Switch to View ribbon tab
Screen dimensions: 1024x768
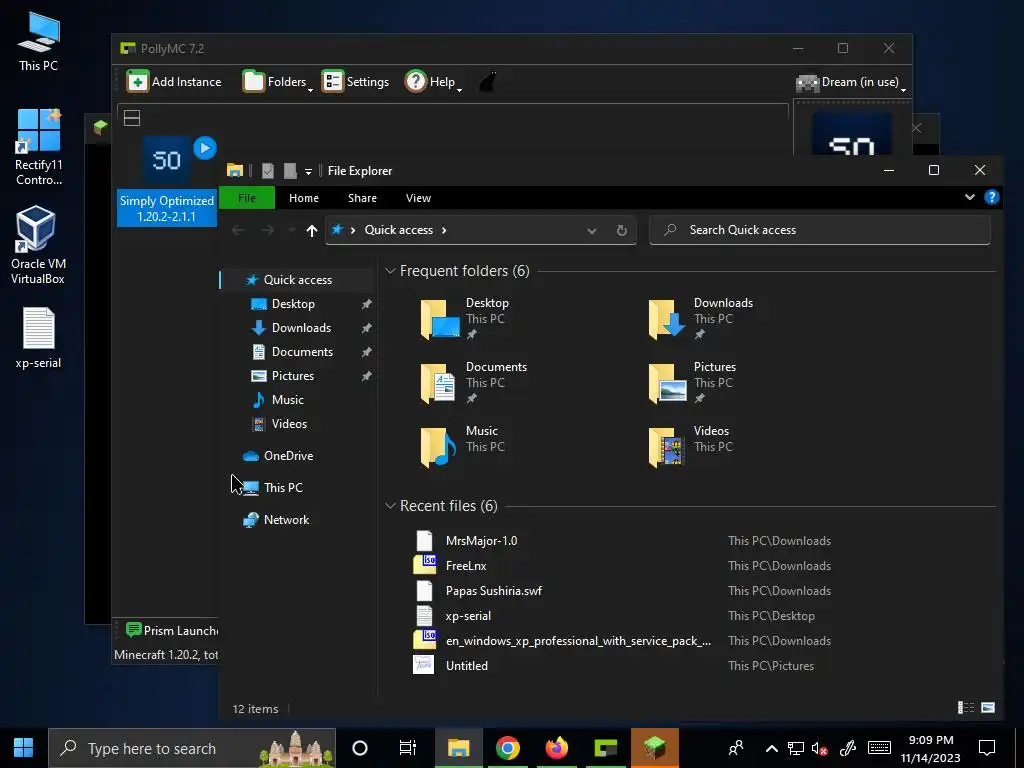click(x=418, y=198)
